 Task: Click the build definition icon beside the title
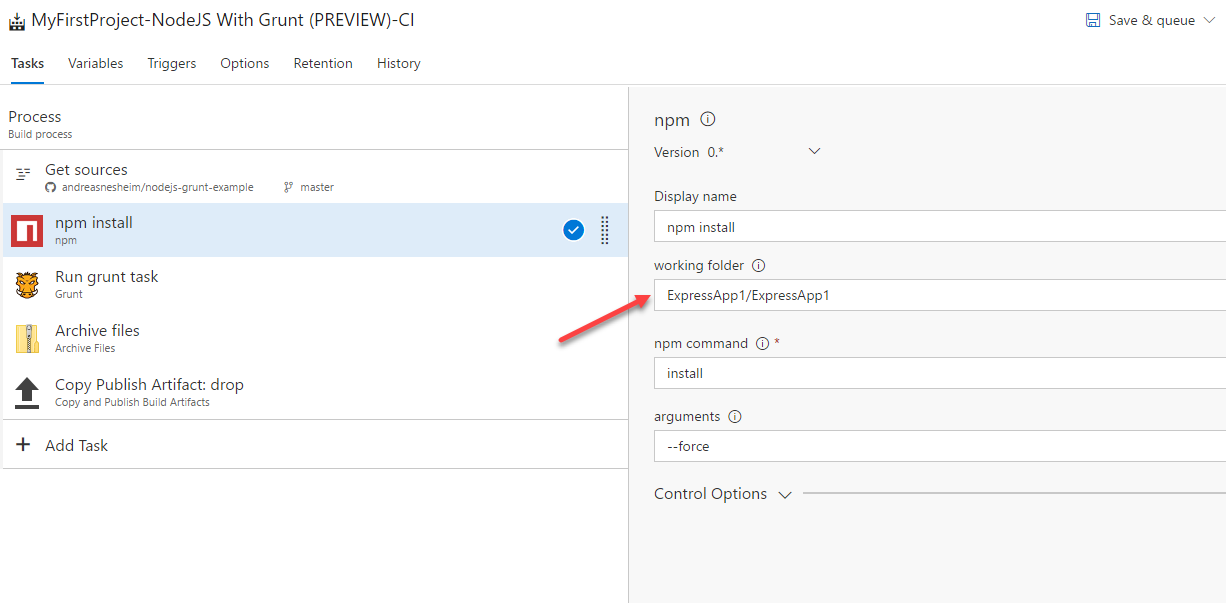(16, 20)
